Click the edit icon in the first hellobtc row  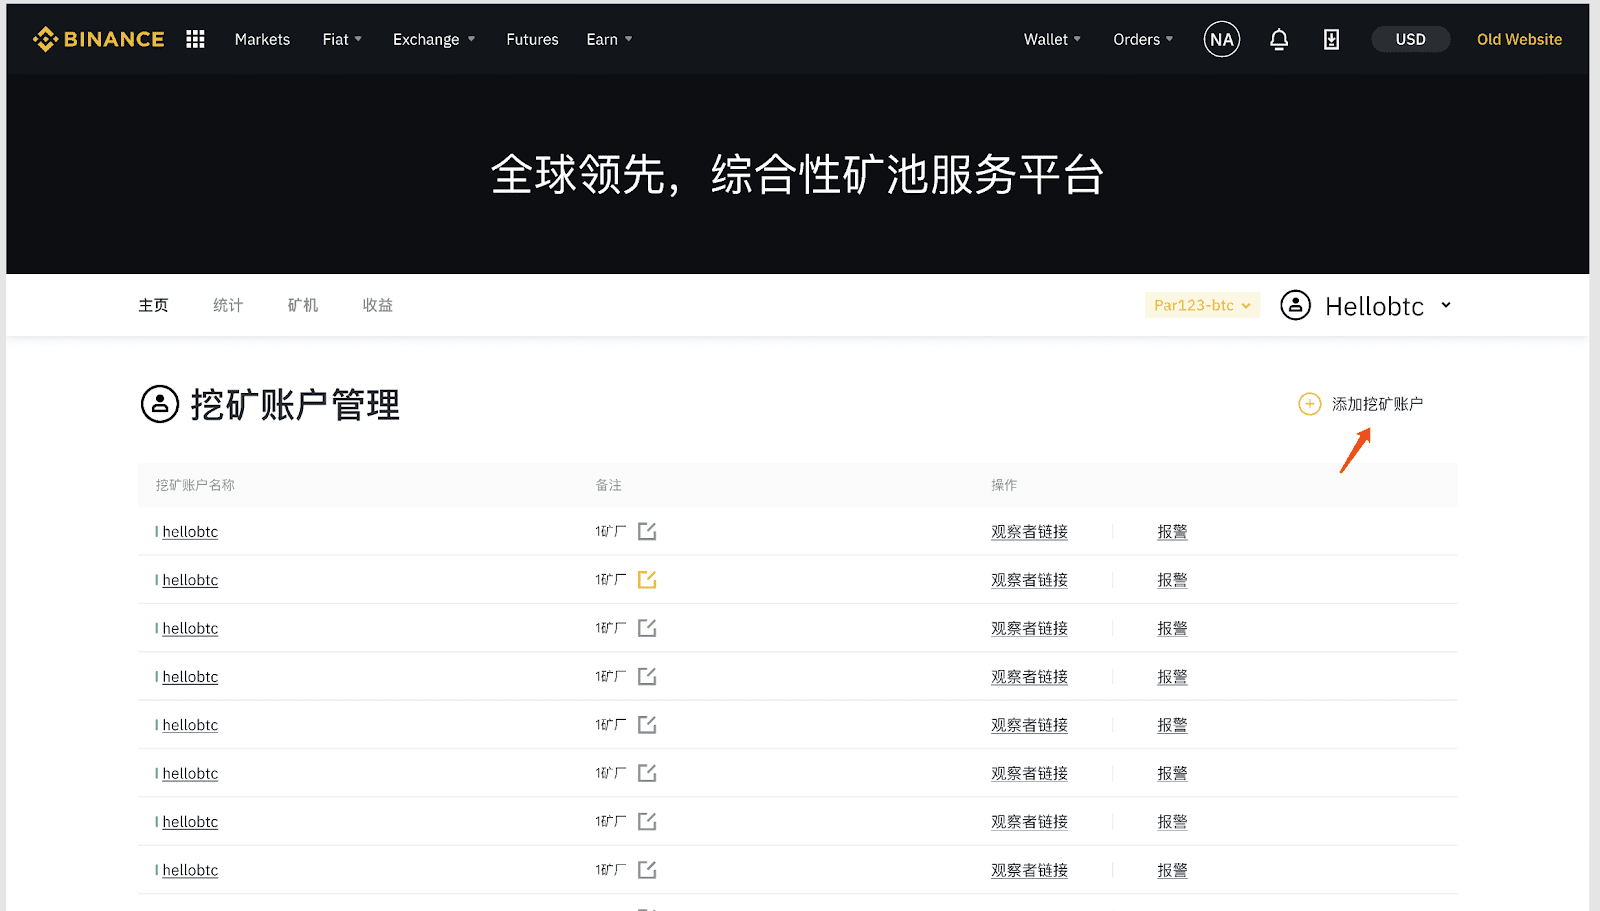coord(647,531)
